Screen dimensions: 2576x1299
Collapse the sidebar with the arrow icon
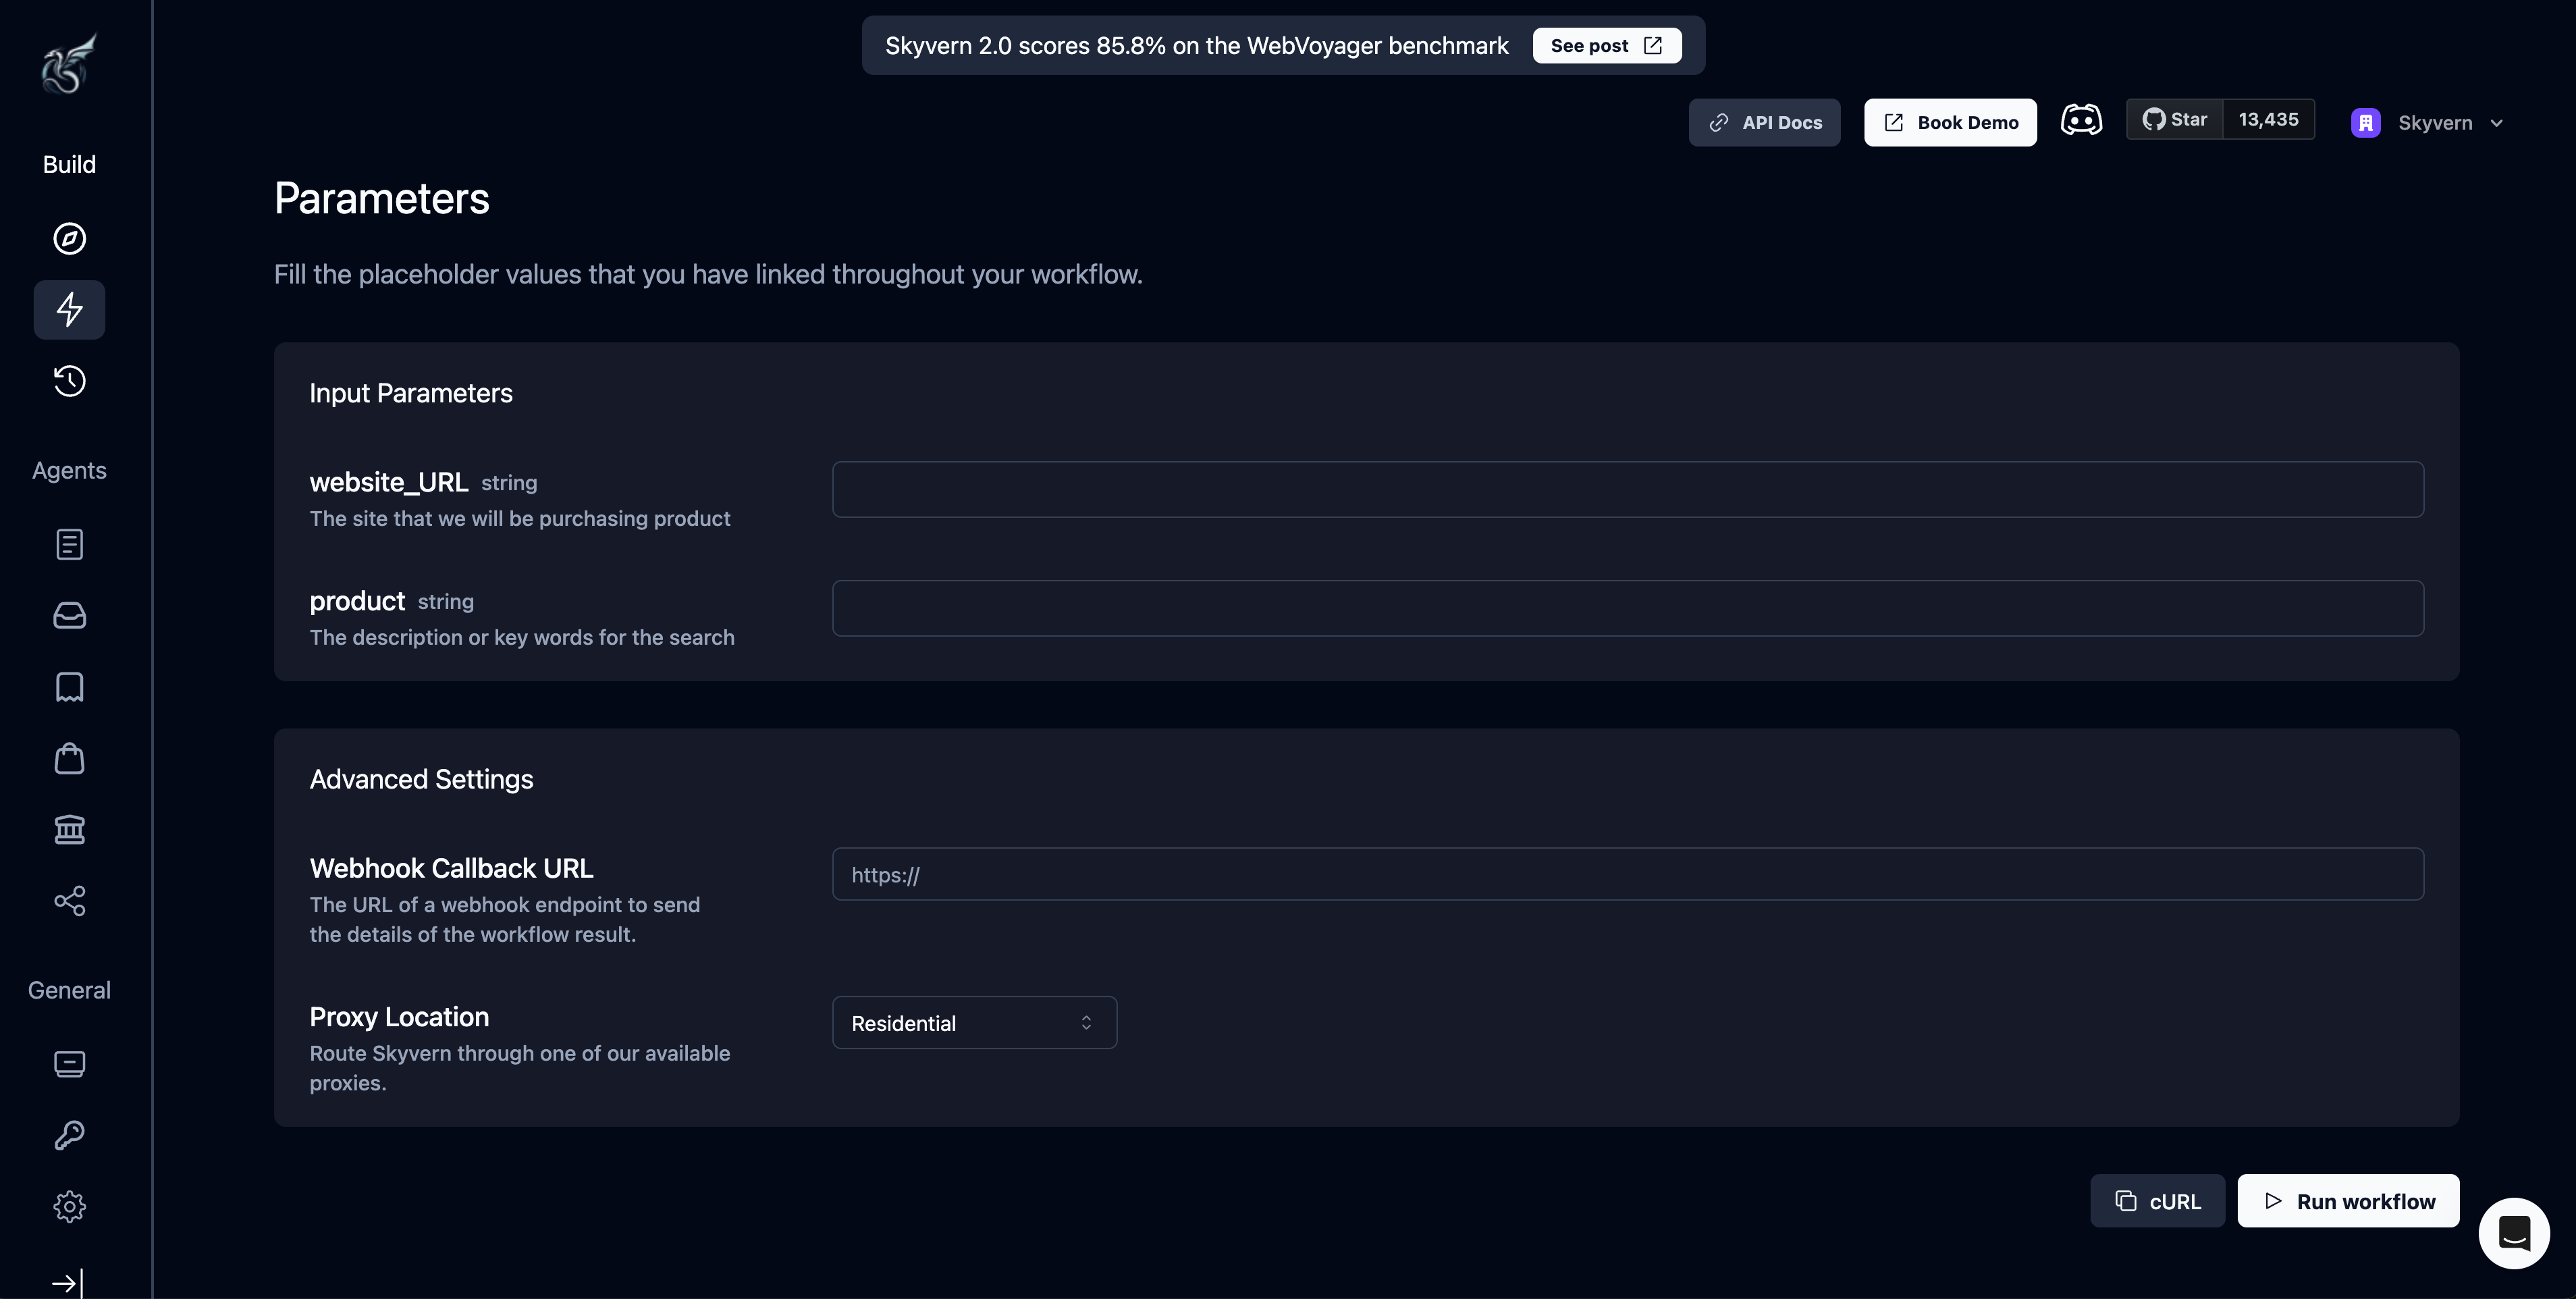tap(67, 1283)
